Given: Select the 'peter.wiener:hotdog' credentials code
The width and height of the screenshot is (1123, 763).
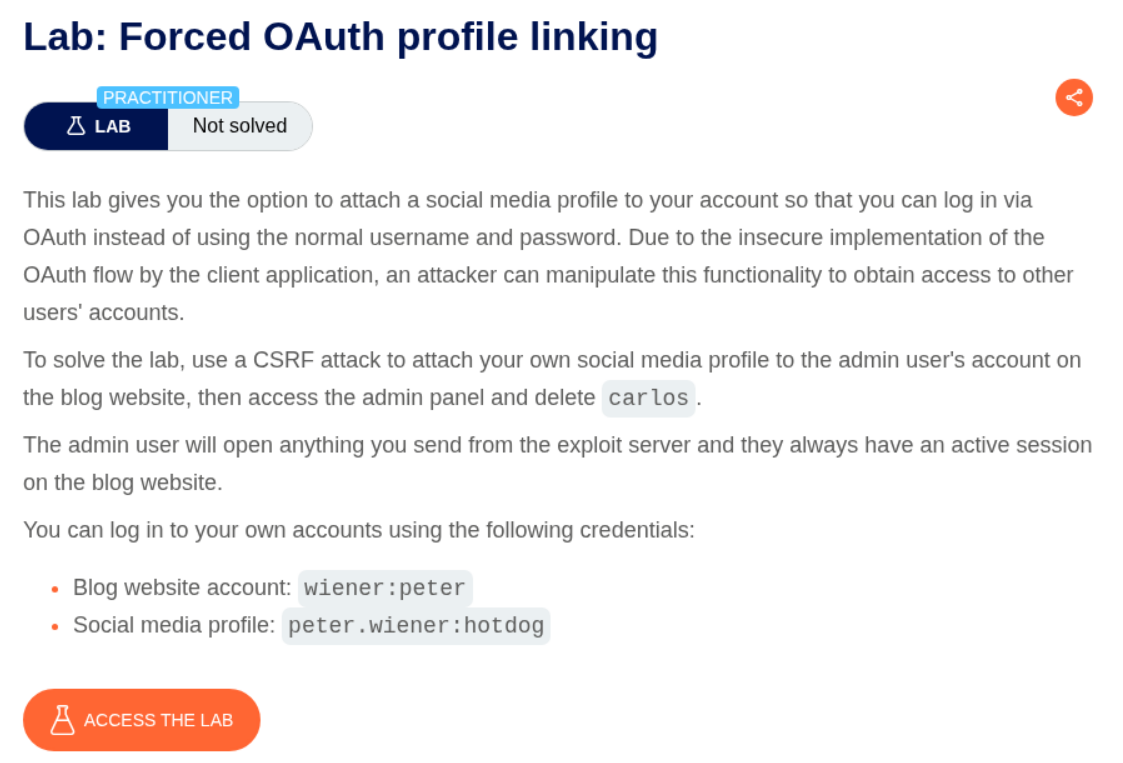Looking at the screenshot, I should pos(416,626).
